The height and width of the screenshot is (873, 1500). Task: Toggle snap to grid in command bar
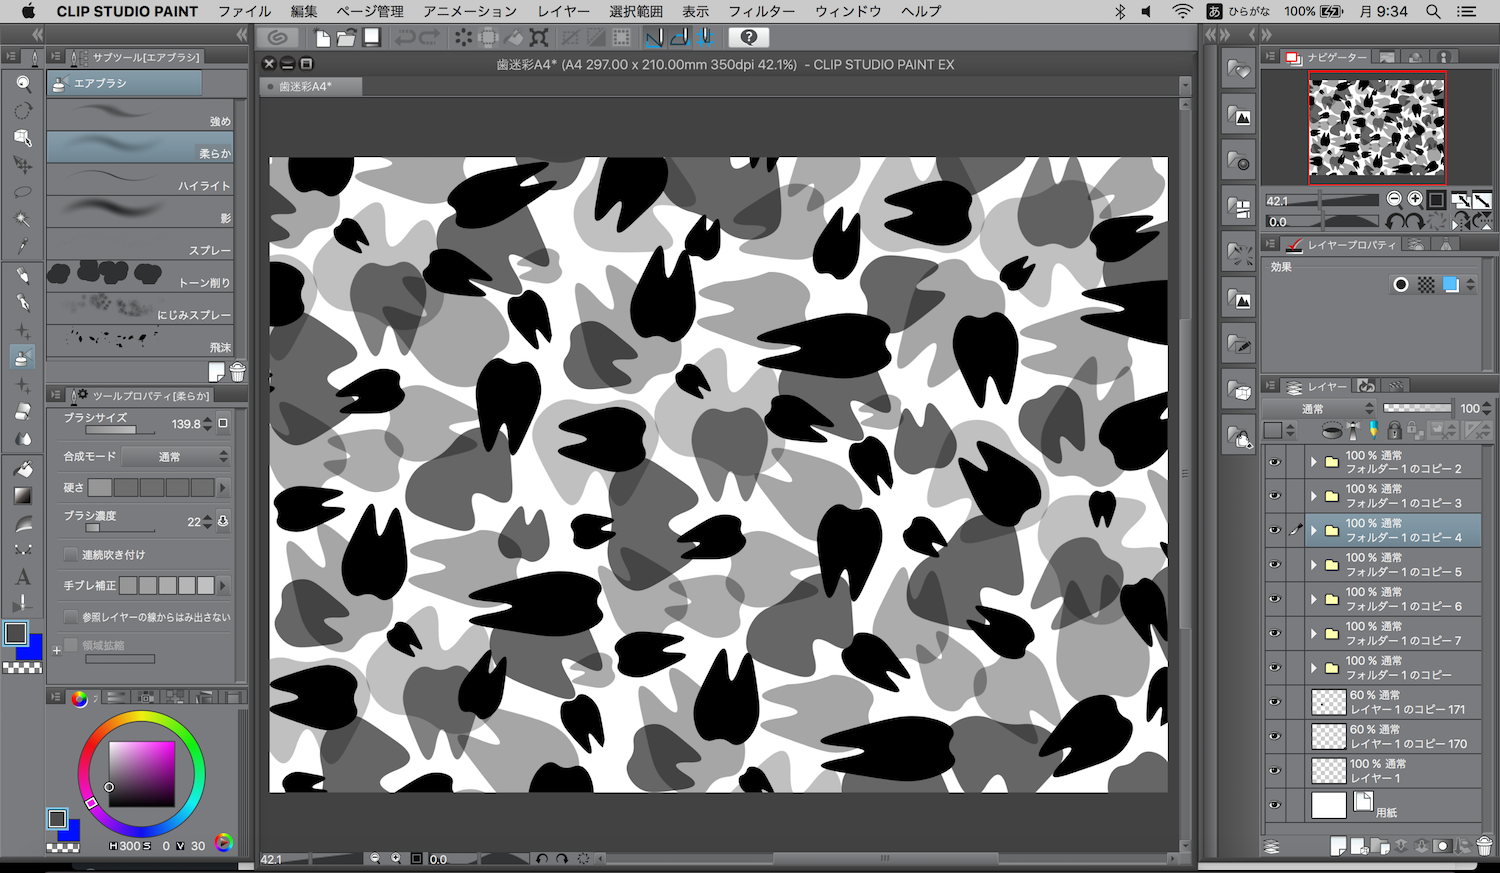(704, 37)
